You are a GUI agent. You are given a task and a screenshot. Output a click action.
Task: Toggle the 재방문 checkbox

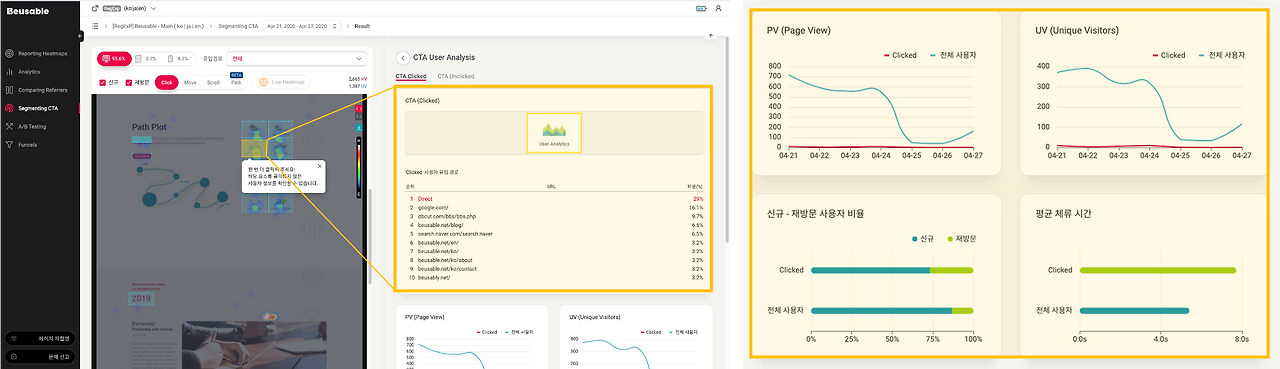tap(129, 82)
